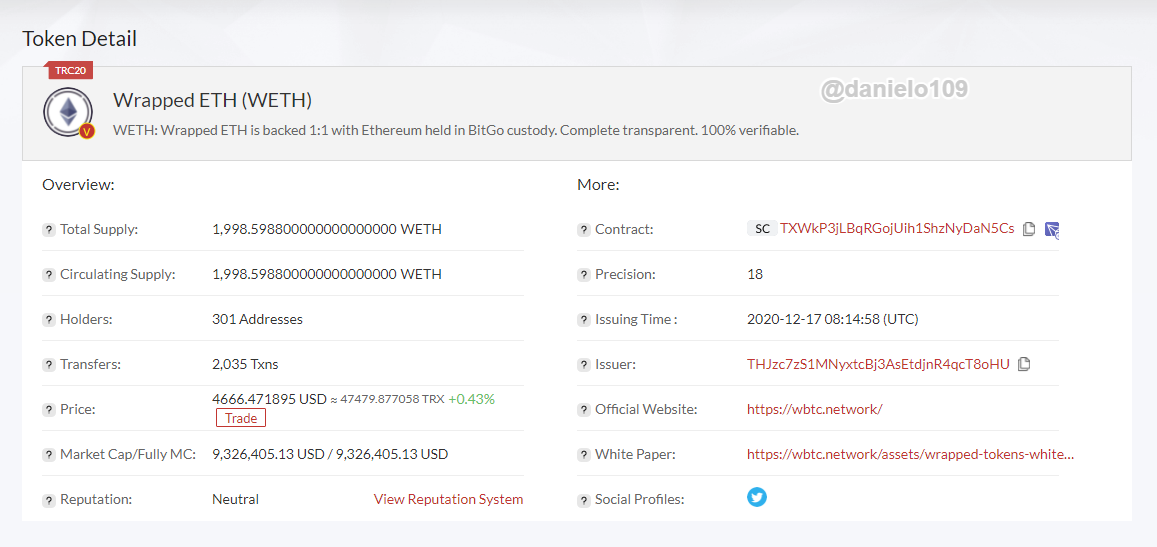The width and height of the screenshot is (1157, 547).
Task: Click the help icon beside Total Supply
Action: tap(49, 230)
